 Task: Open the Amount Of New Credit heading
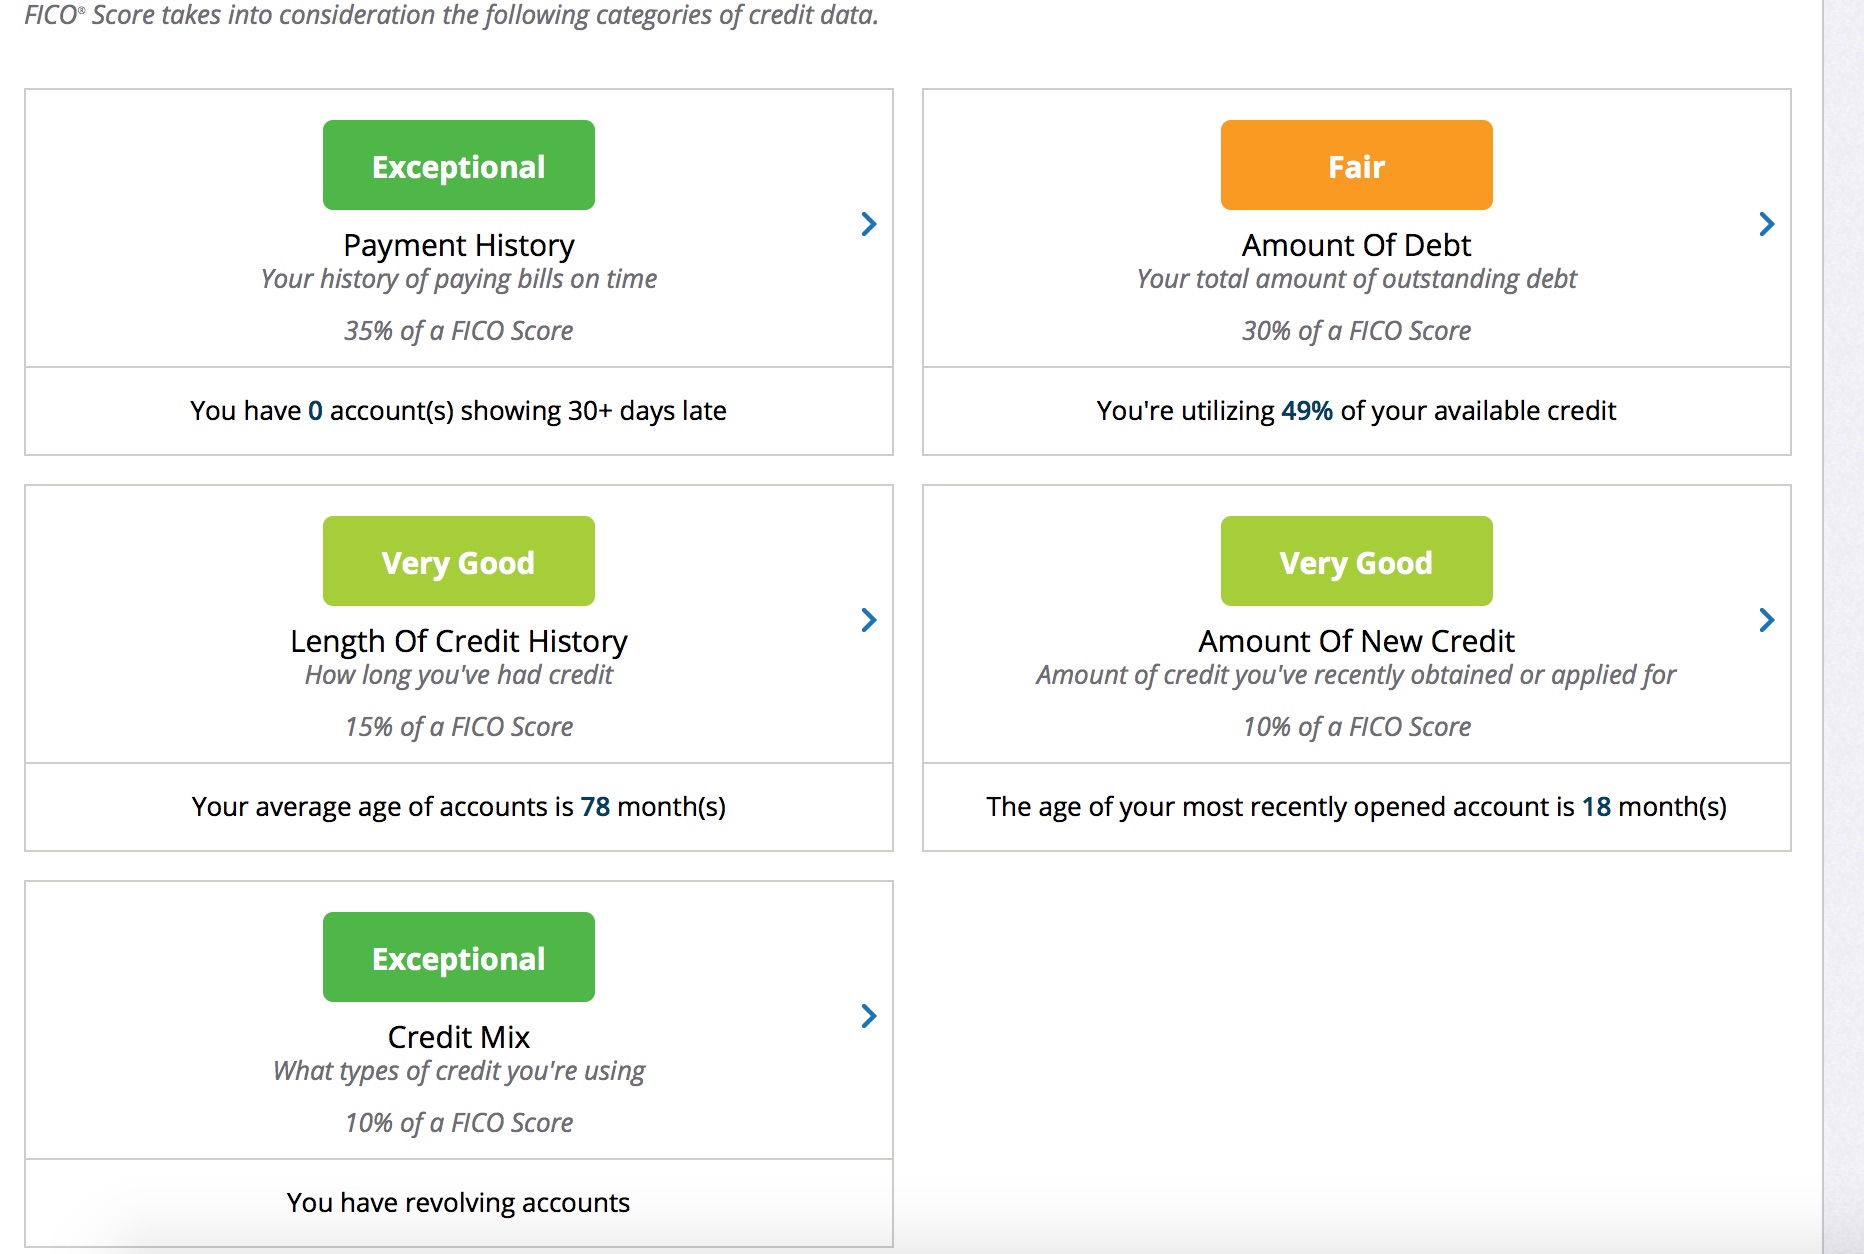[1357, 641]
